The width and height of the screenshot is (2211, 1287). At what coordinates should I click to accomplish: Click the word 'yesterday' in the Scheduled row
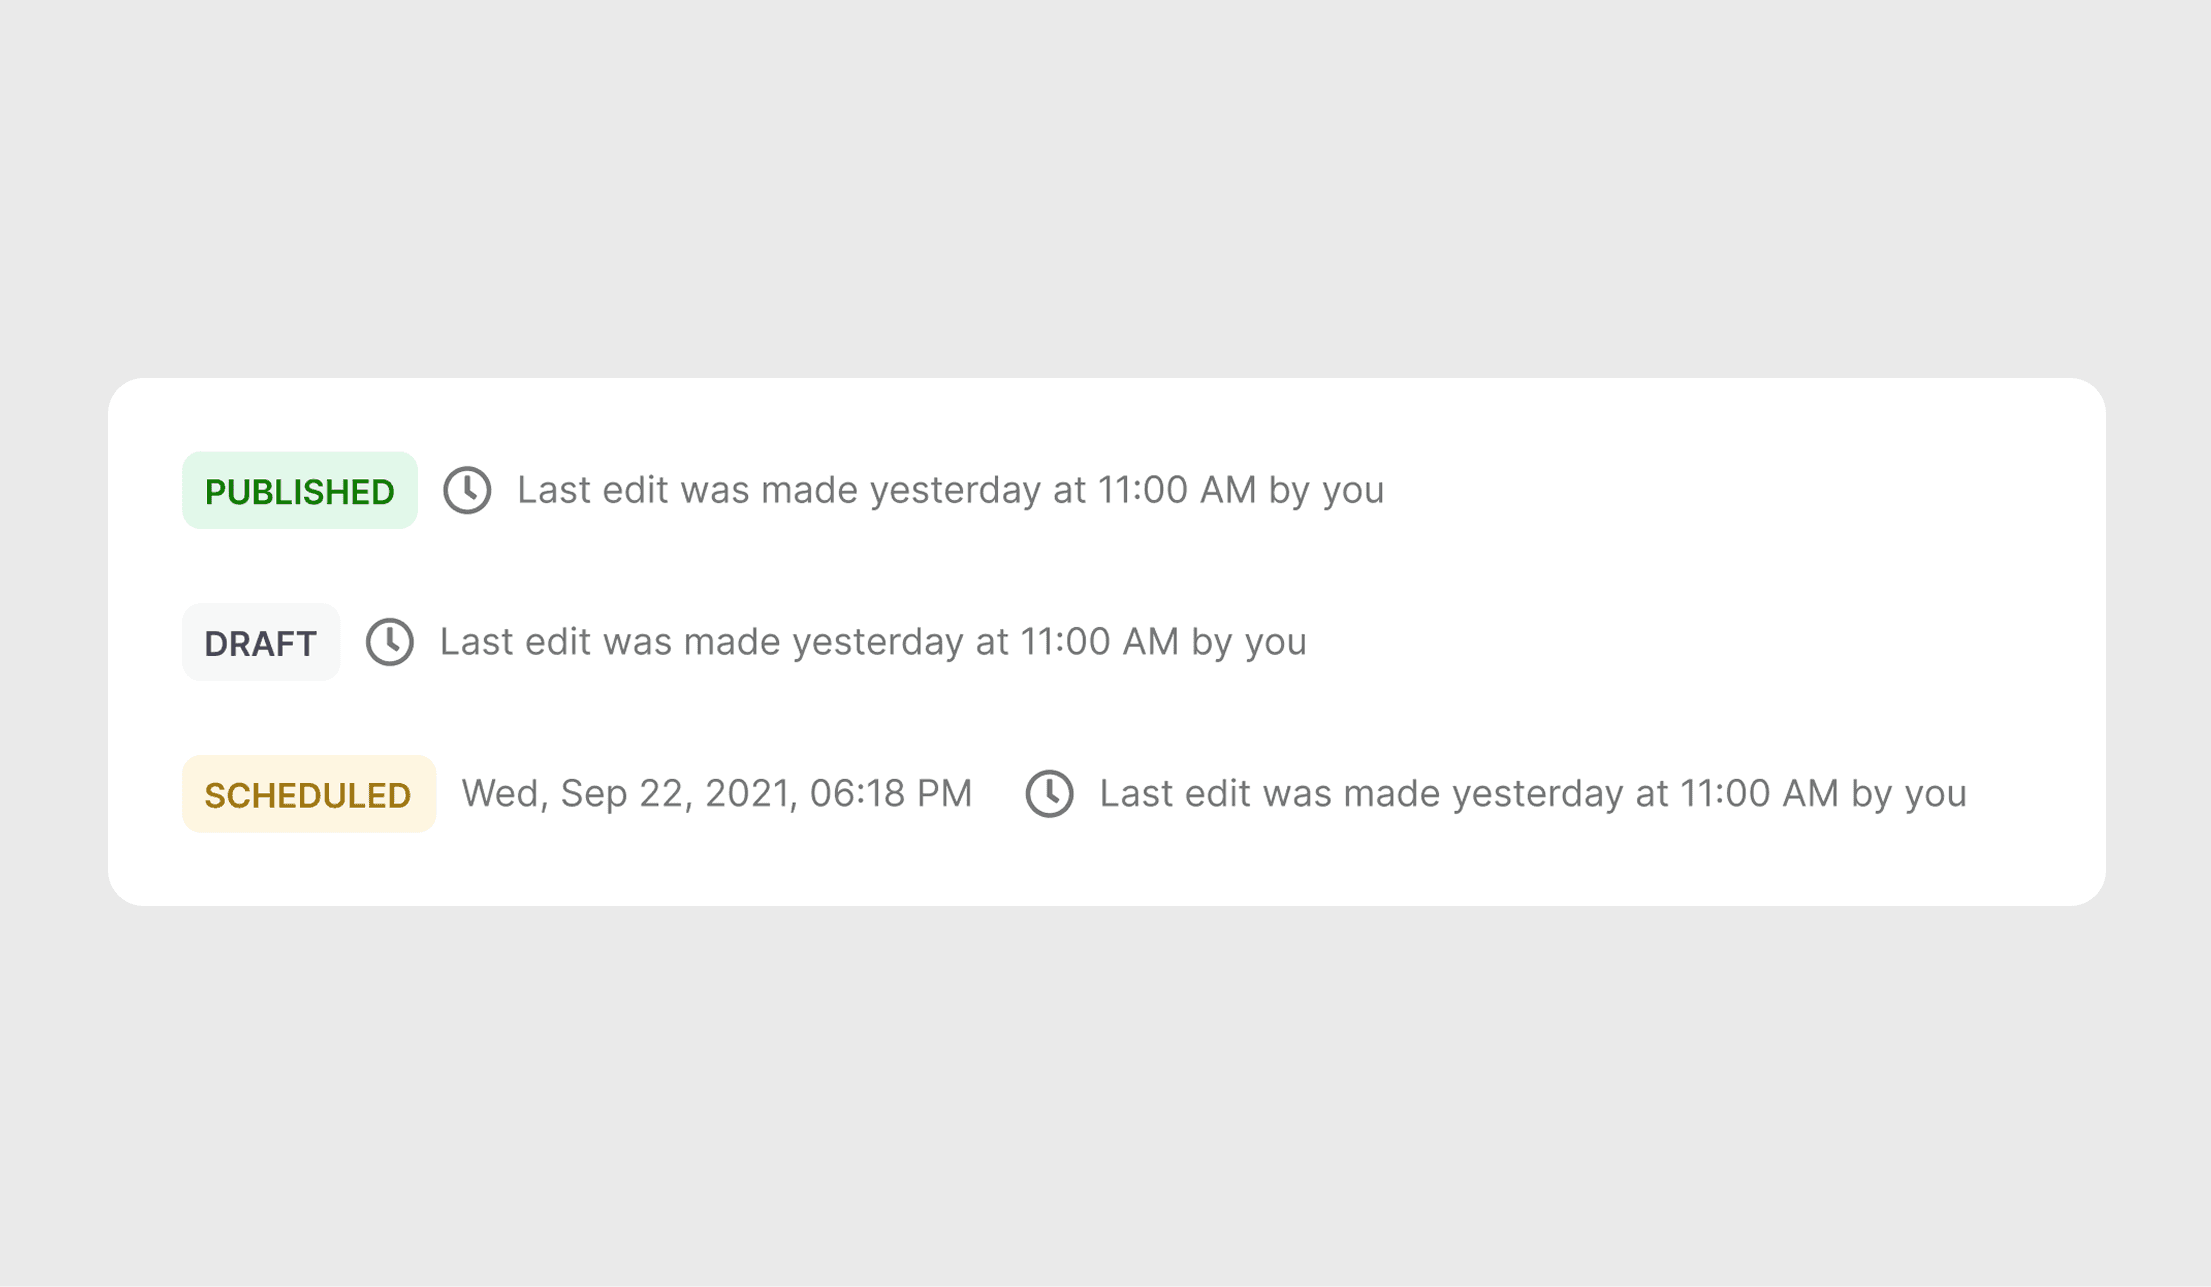click(1538, 794)
